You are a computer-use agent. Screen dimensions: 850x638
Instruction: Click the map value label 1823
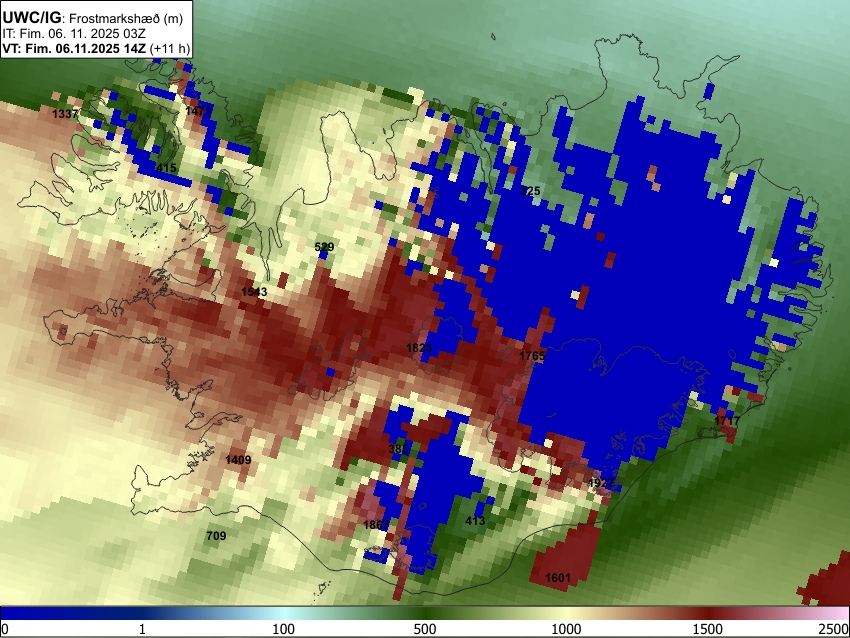(419, 347)
